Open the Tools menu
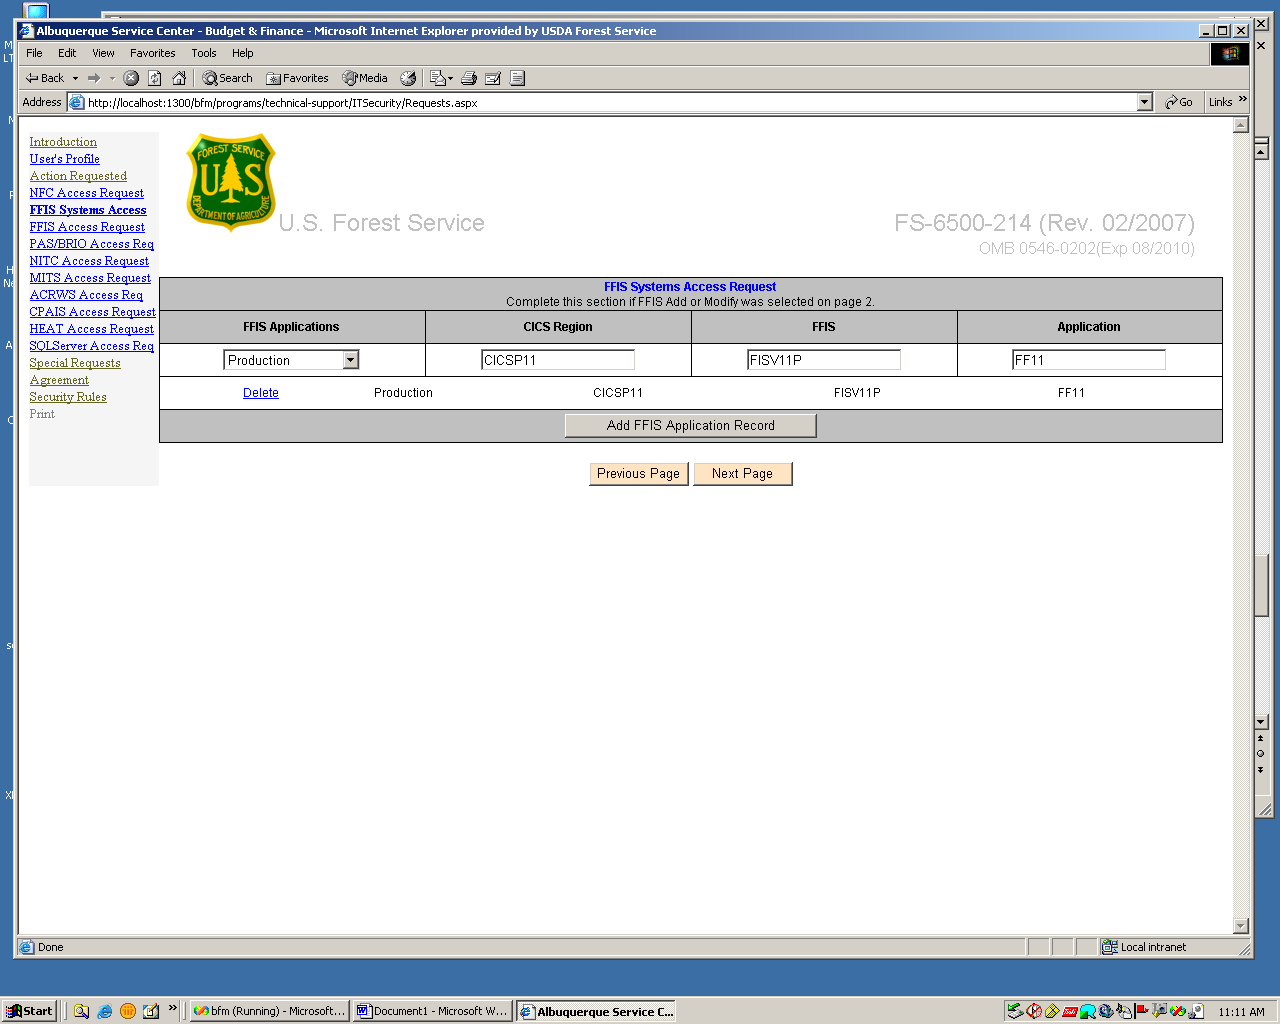This screenshot has height=1024, width=1280. (x=203, y=53)
